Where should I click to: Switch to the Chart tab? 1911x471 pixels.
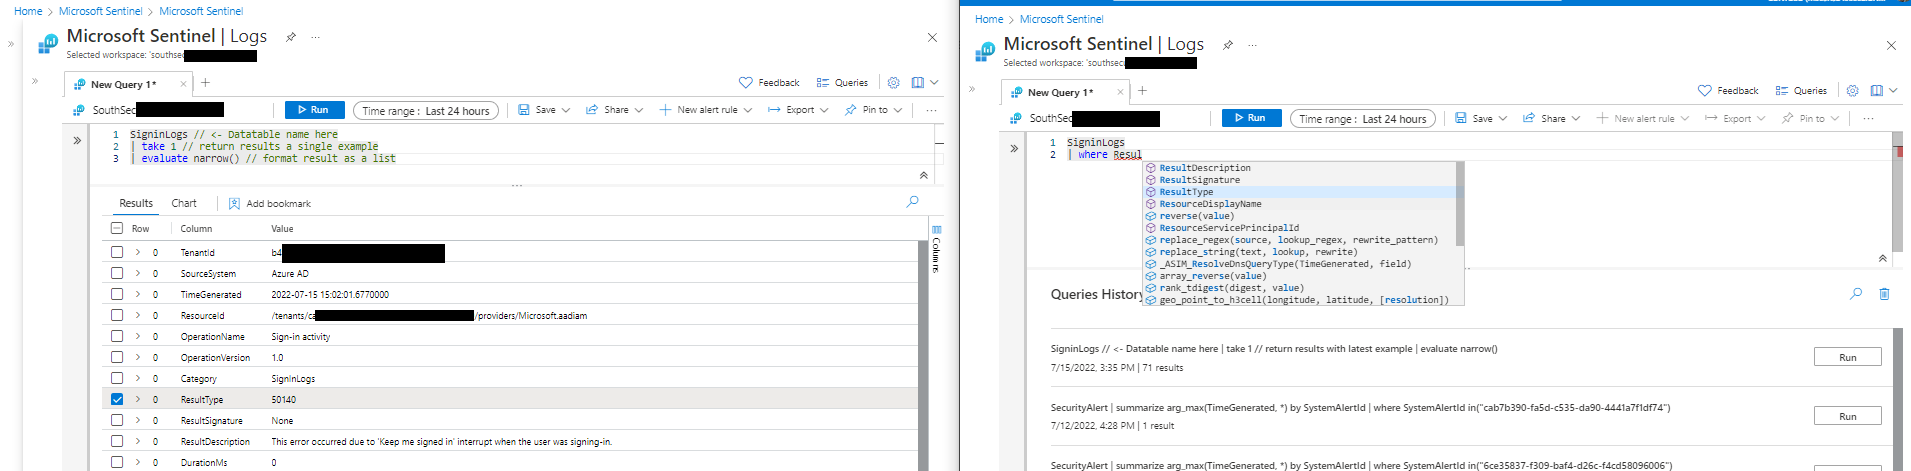pyautogui.click(x=184, y=203)
